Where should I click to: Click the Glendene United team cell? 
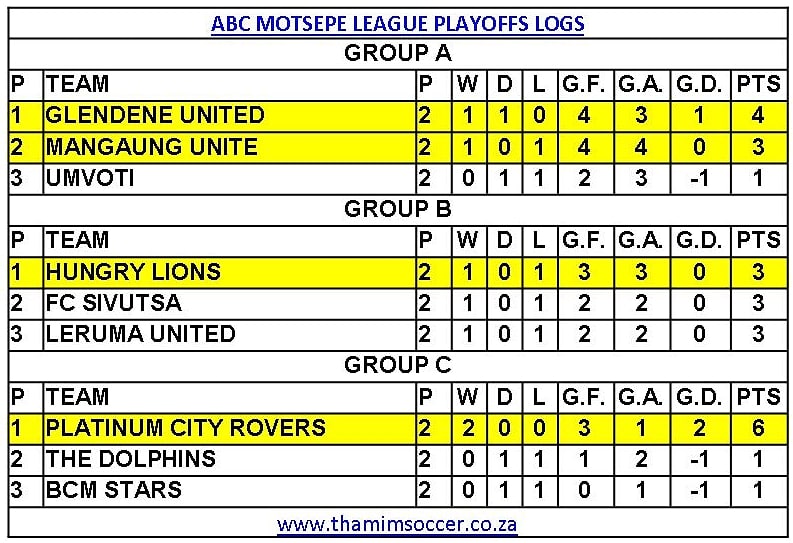[x=155, y=115]
